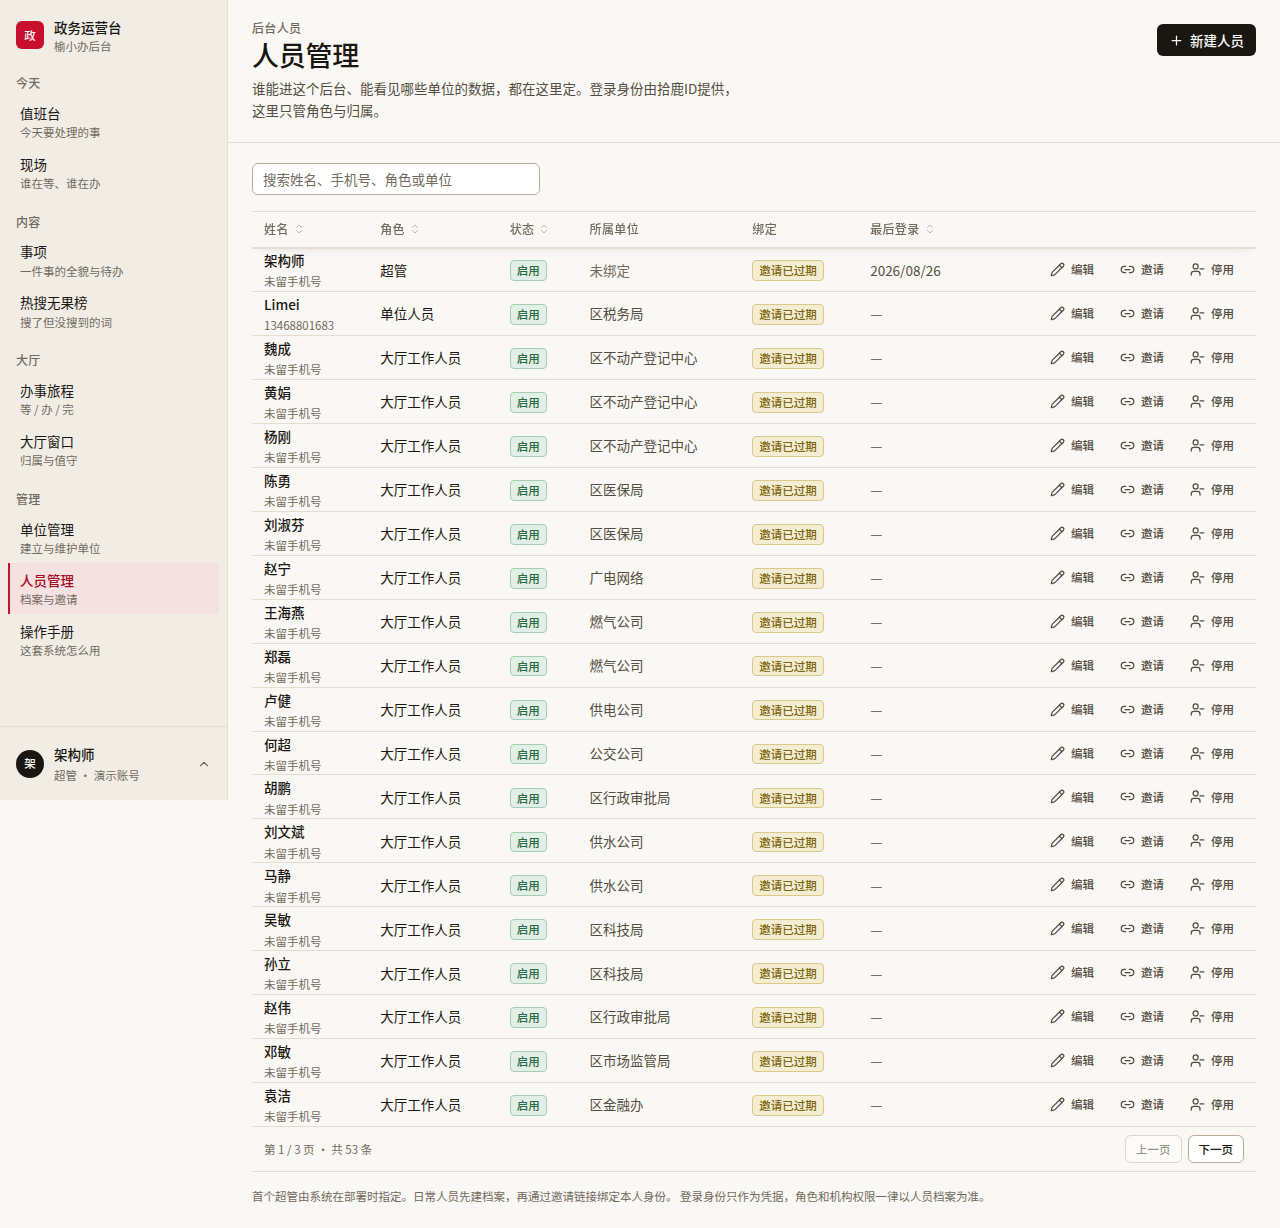
Task: Click 停用 button for 袁洁
Action: tap(1212, 1105)
